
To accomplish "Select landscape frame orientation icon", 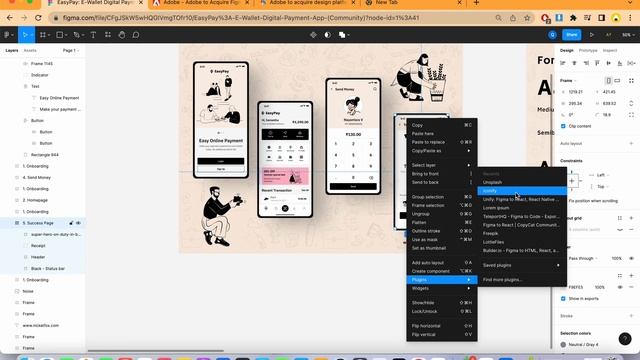I will [x=617, y=80].
